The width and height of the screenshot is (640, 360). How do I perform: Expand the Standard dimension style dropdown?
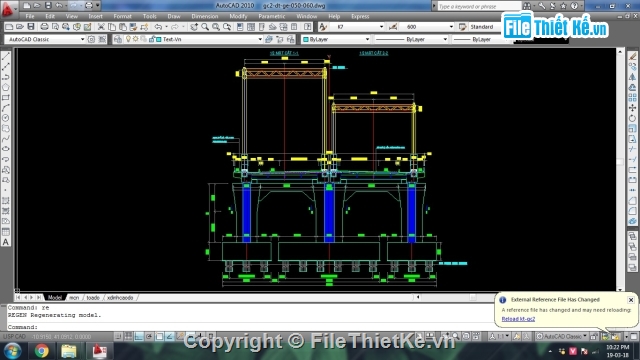pyautogui.click(x=485, y=27)
